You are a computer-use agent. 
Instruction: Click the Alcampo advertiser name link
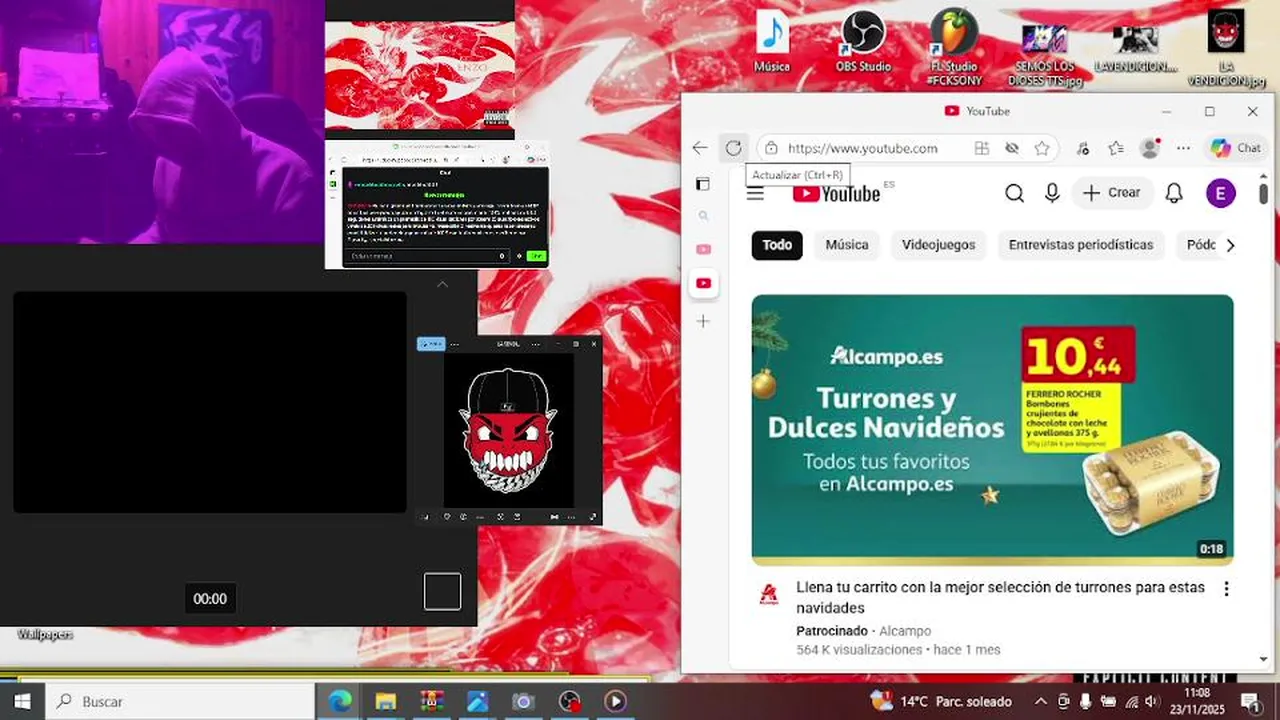tap(905, 631)
